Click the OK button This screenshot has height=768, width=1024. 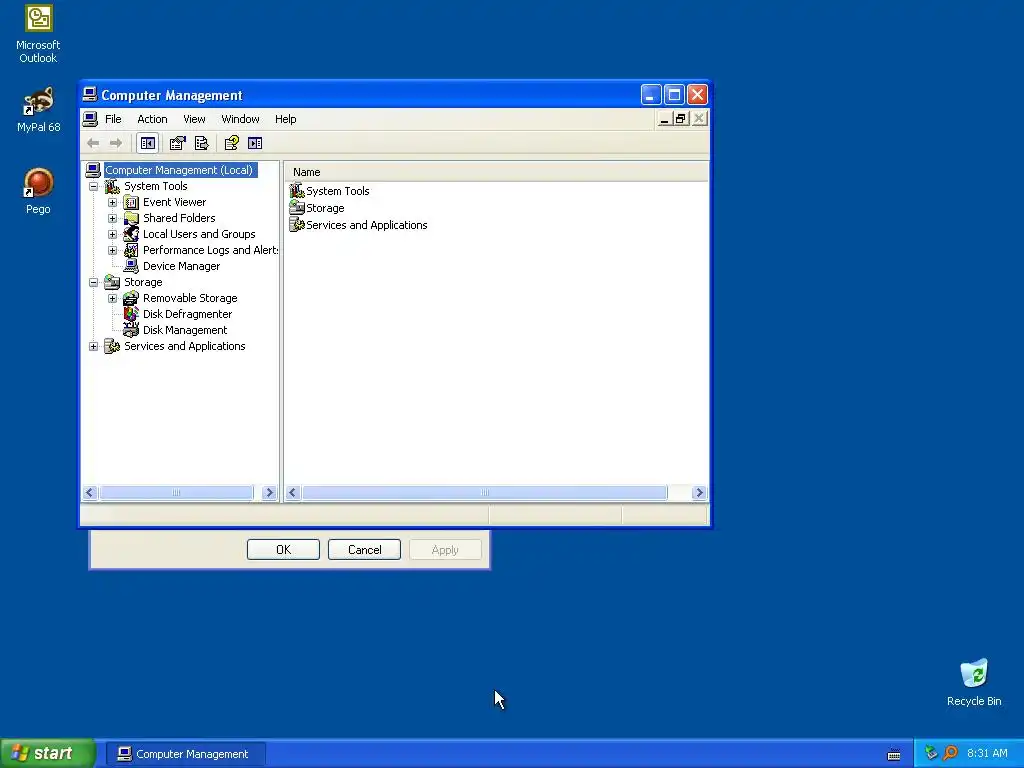pyautogui.click(x=283, y=550)
